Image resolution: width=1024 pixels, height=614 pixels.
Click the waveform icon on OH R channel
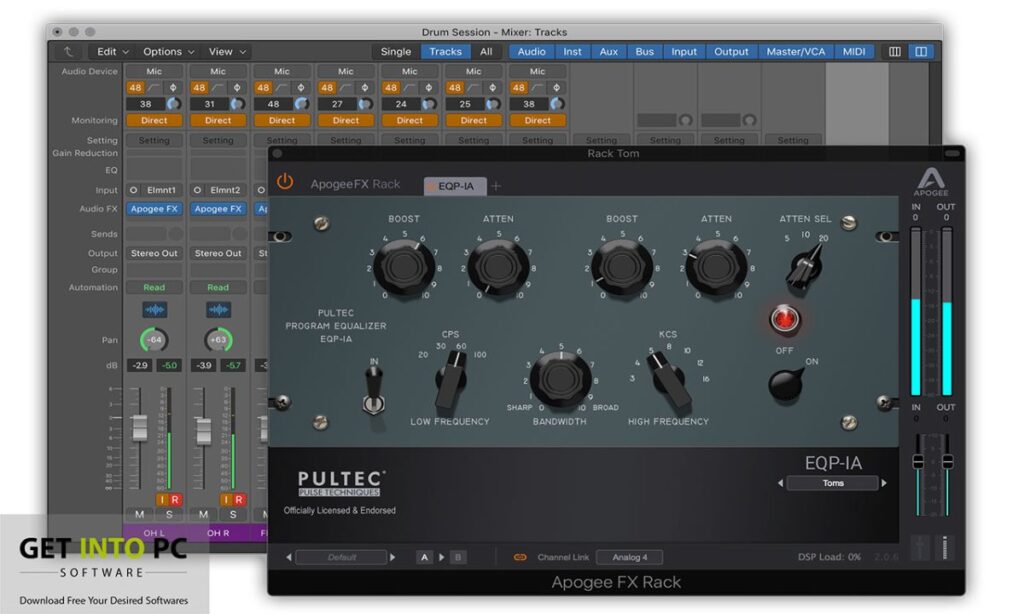tap(219, 310)
